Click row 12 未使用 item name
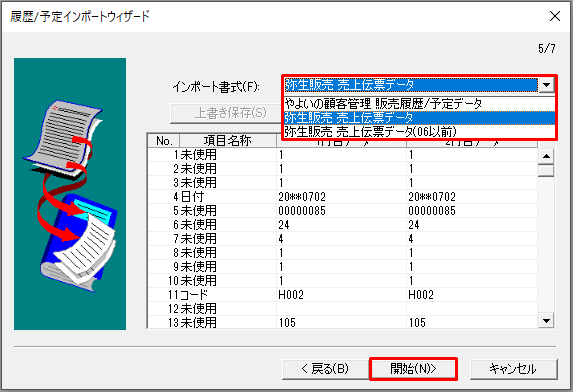This screenshot has height=392, width=573. (x=199, y=309)
